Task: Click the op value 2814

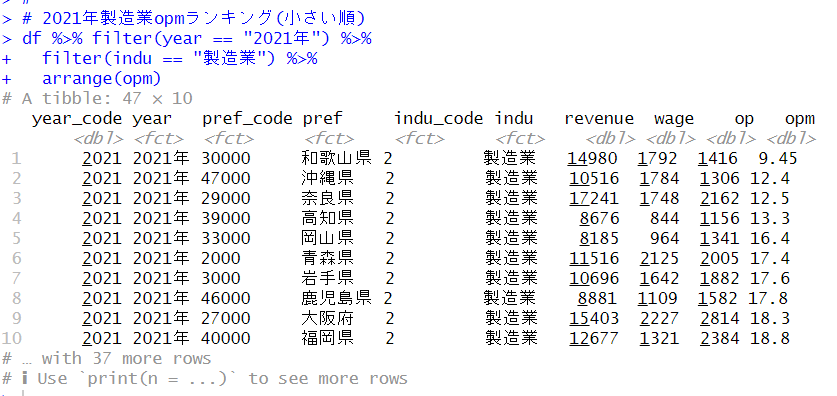Action: tap(720, 318)
